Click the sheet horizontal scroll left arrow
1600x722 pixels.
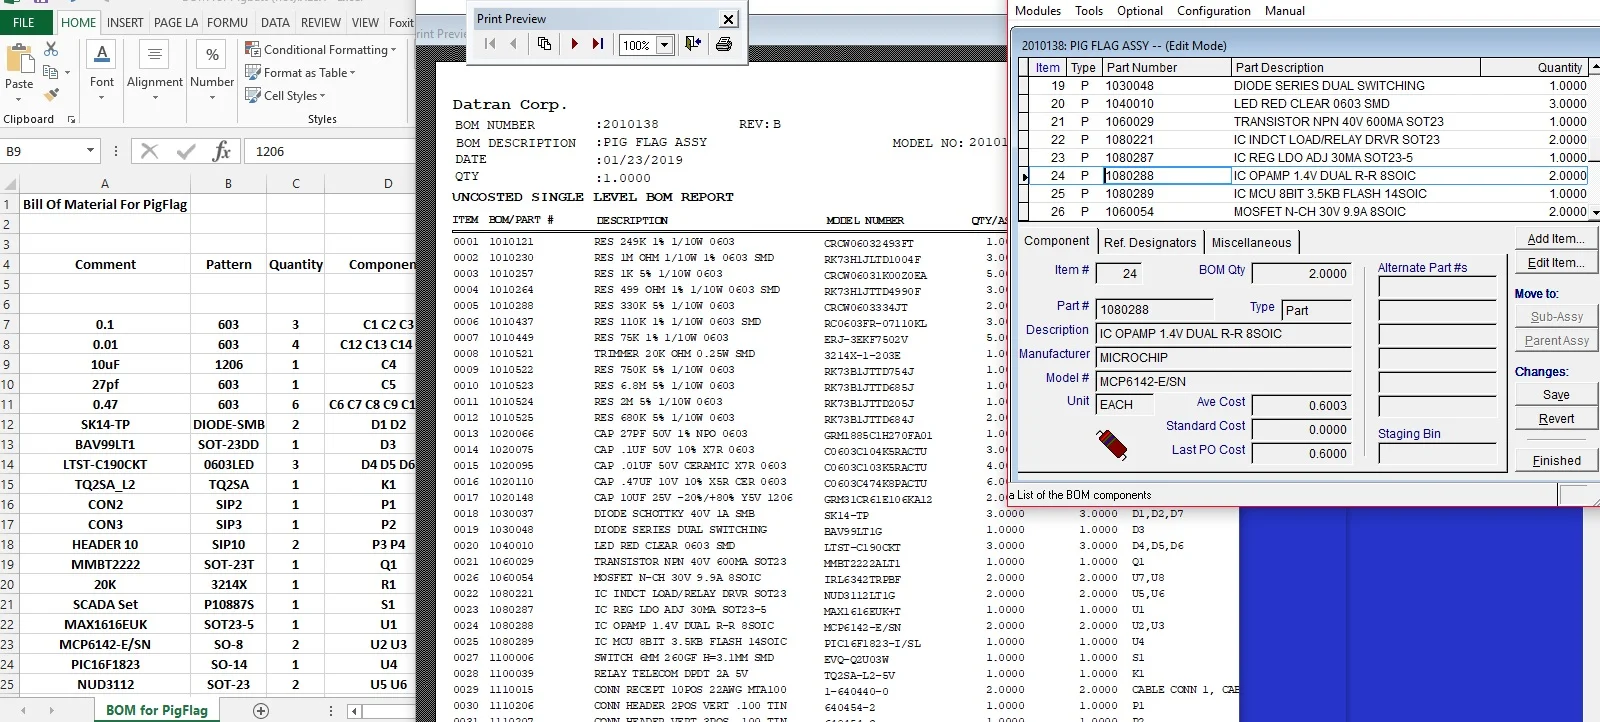click(354, 711)
